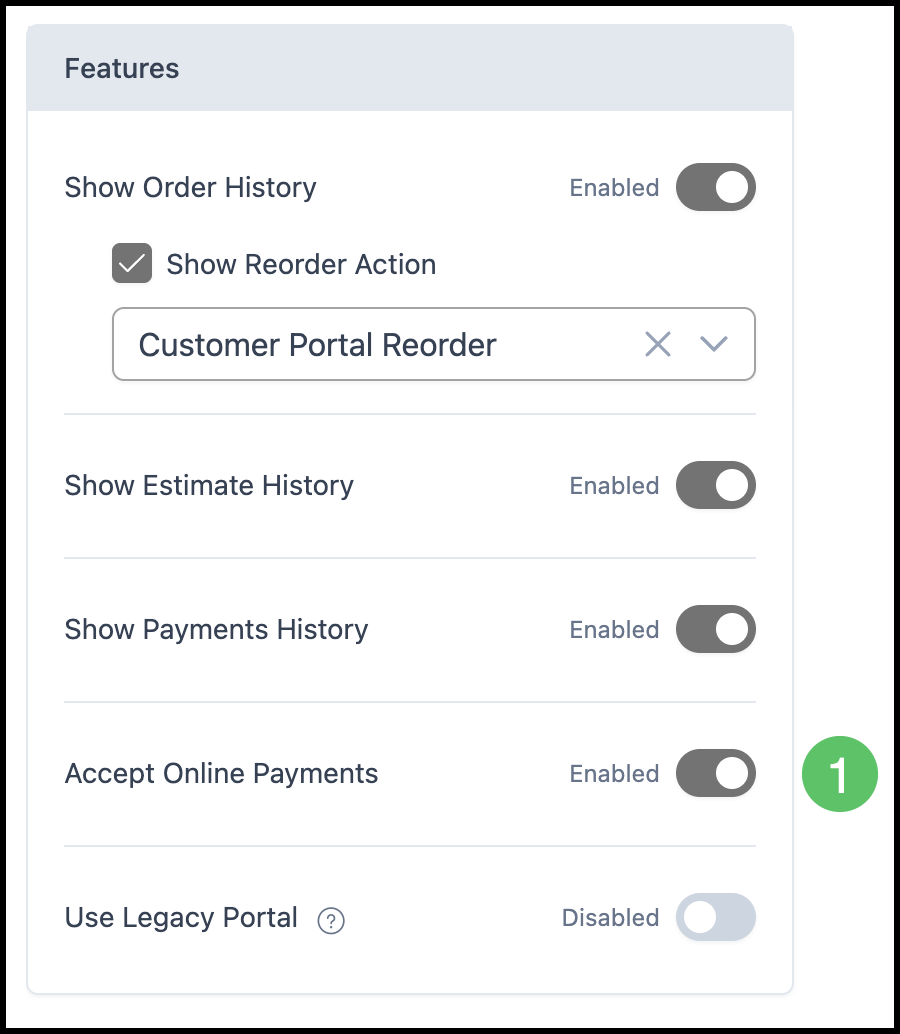The image size is (900, 1034).
Task: Turn off Show Estimate History switch
Action: click(715, 485)
